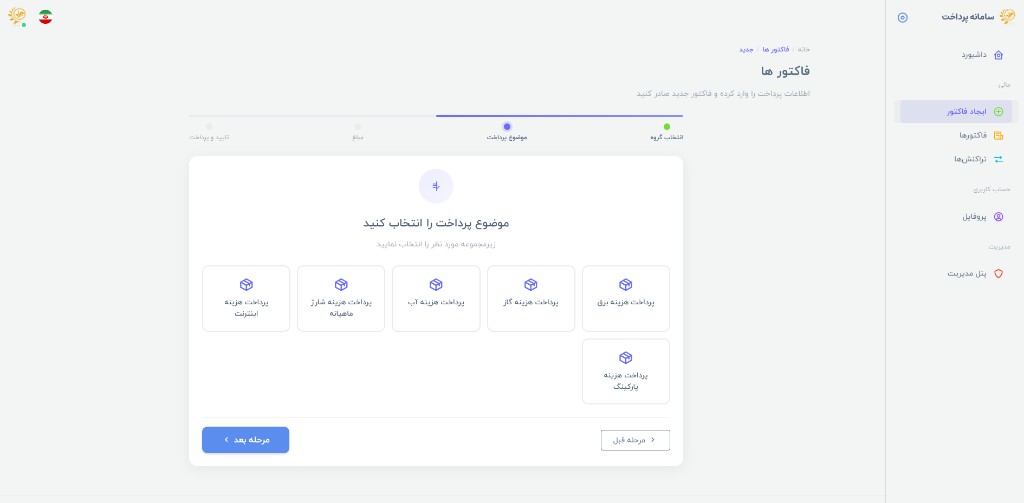The width and height of the screenshot is (1024, 503).
Task: Click the جدید breadcrumb item
Action: click(x=746, y=50)
